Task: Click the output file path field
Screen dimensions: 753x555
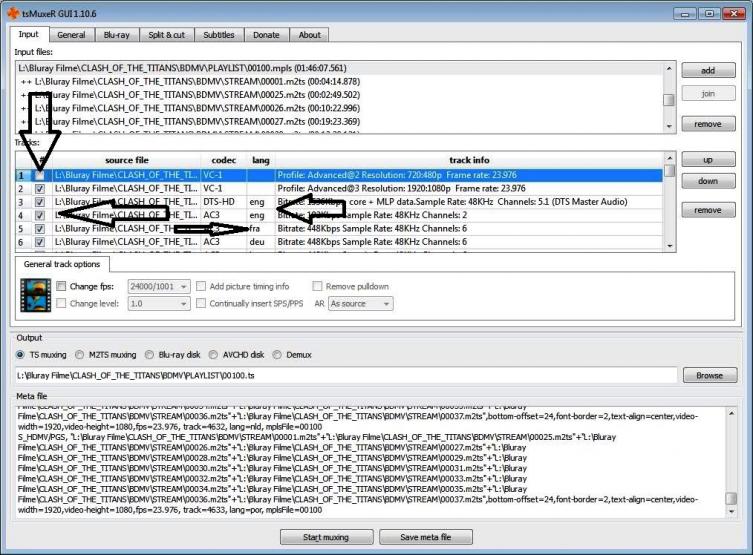Action: pyautogui.click(x=346, y=375)
